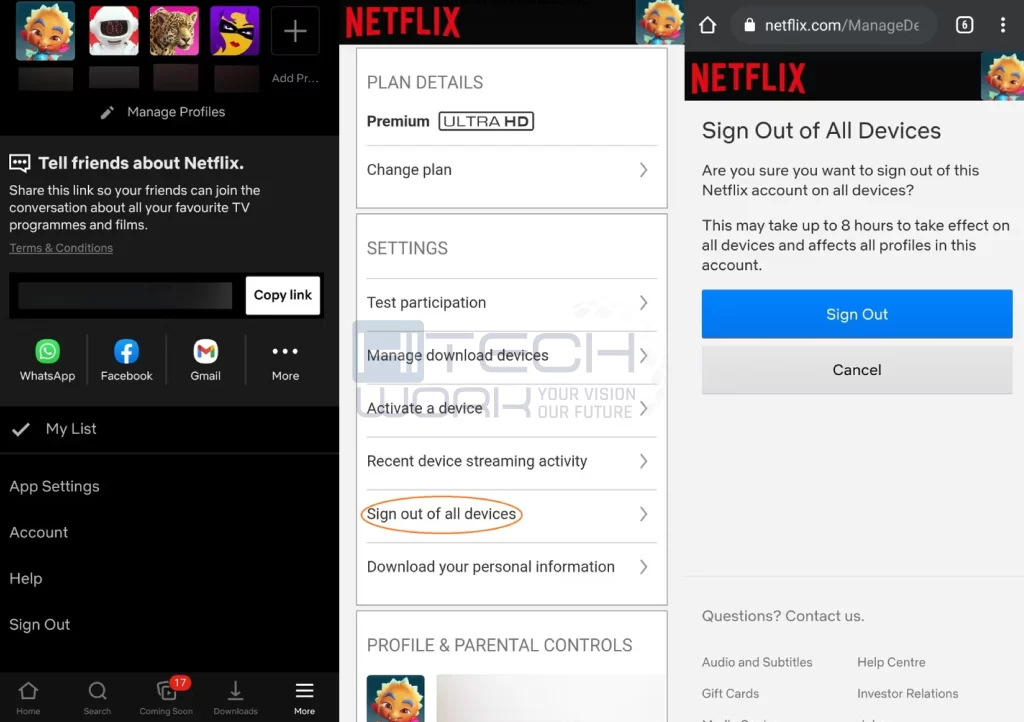Screen dimensions: 1024x722
Task: Open the Help menu item
Action: 25,578
